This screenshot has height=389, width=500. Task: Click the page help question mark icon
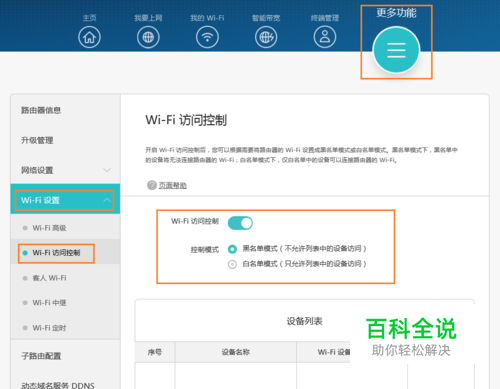(152, 185)
